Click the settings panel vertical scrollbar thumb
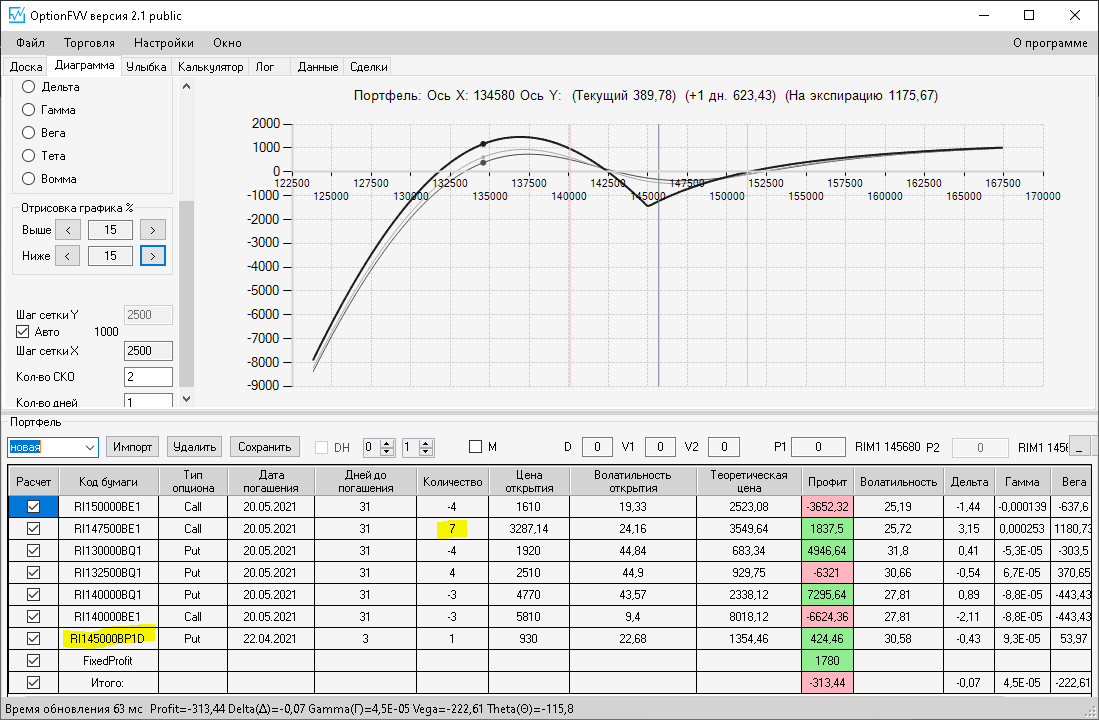 (x=186, y=293)
